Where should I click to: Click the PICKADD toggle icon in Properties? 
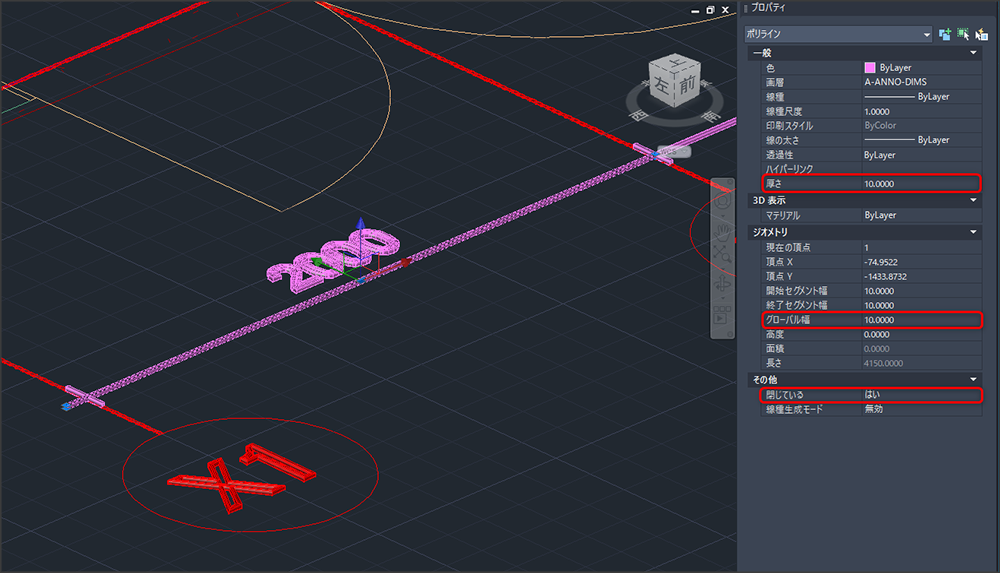coord(945,34)
